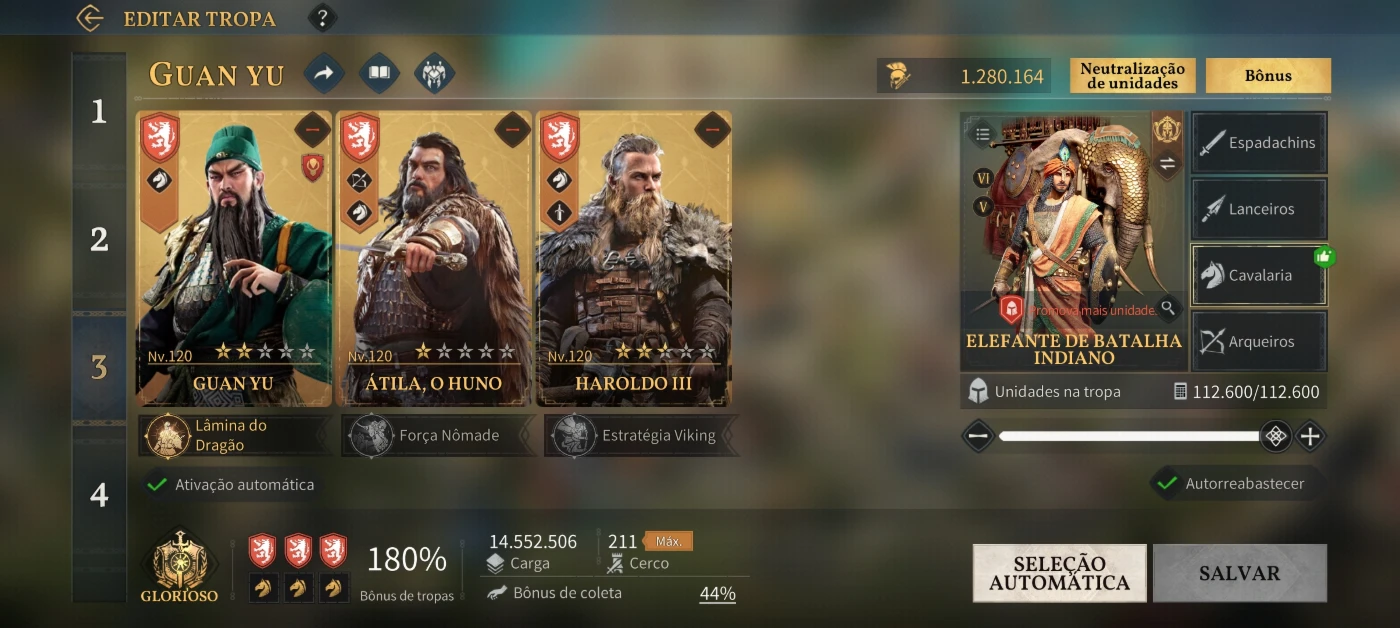Click the share arrow icon beside Guan Yu

click(x=324, y=73)
